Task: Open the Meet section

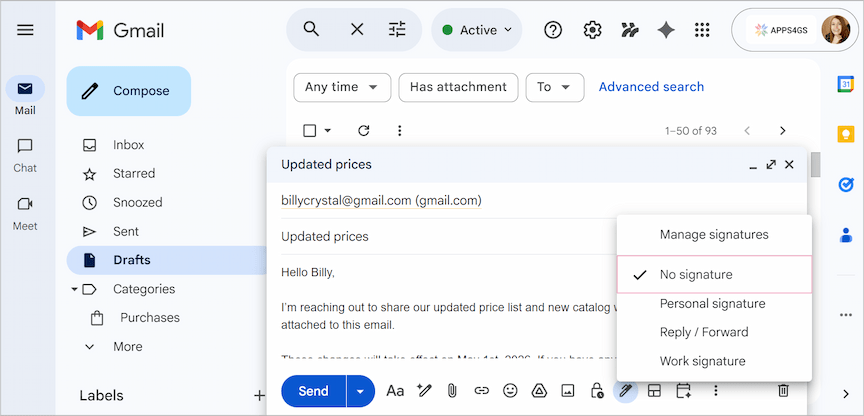Action: point(25,213)
